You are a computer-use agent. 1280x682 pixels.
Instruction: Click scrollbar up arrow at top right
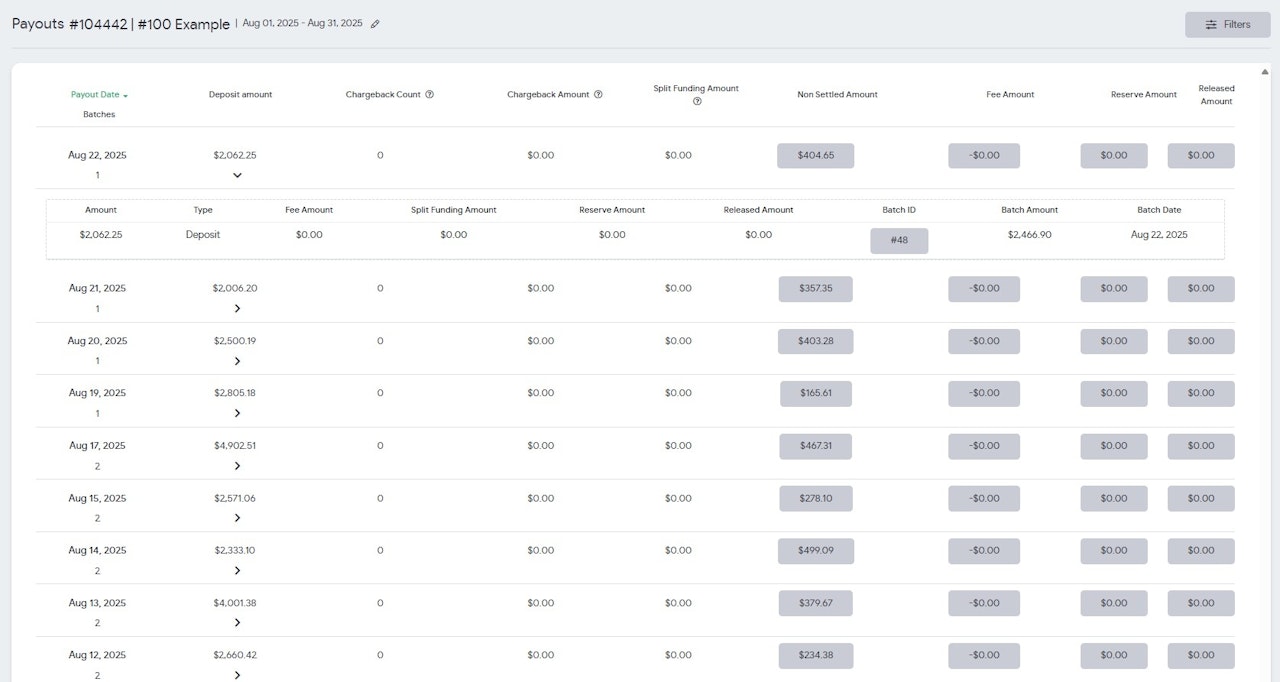(1265, 72)
